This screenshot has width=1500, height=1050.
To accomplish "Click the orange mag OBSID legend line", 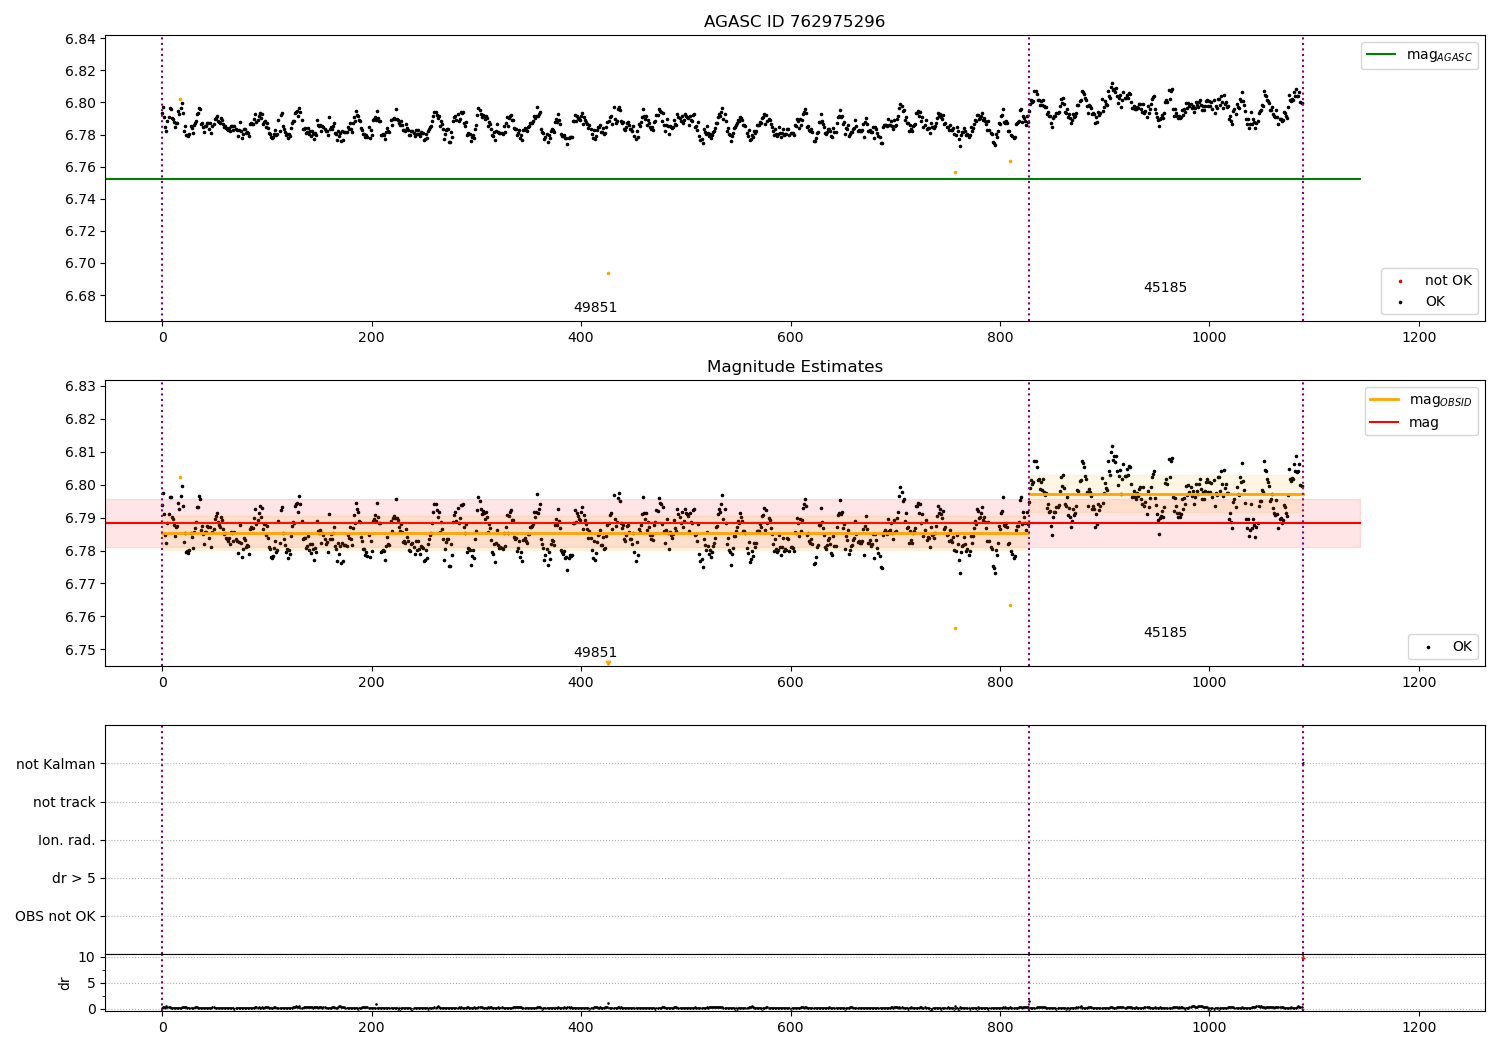I will coord(1385,399).
